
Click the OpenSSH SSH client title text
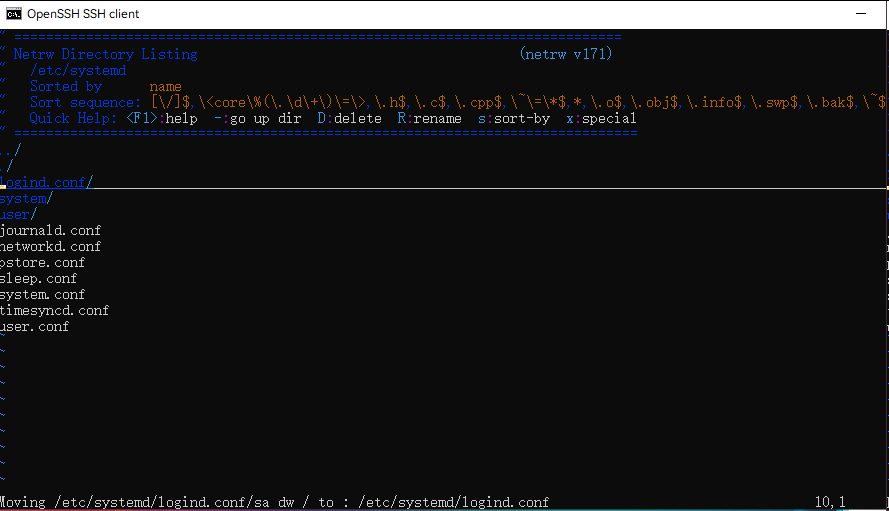point(83,14)
